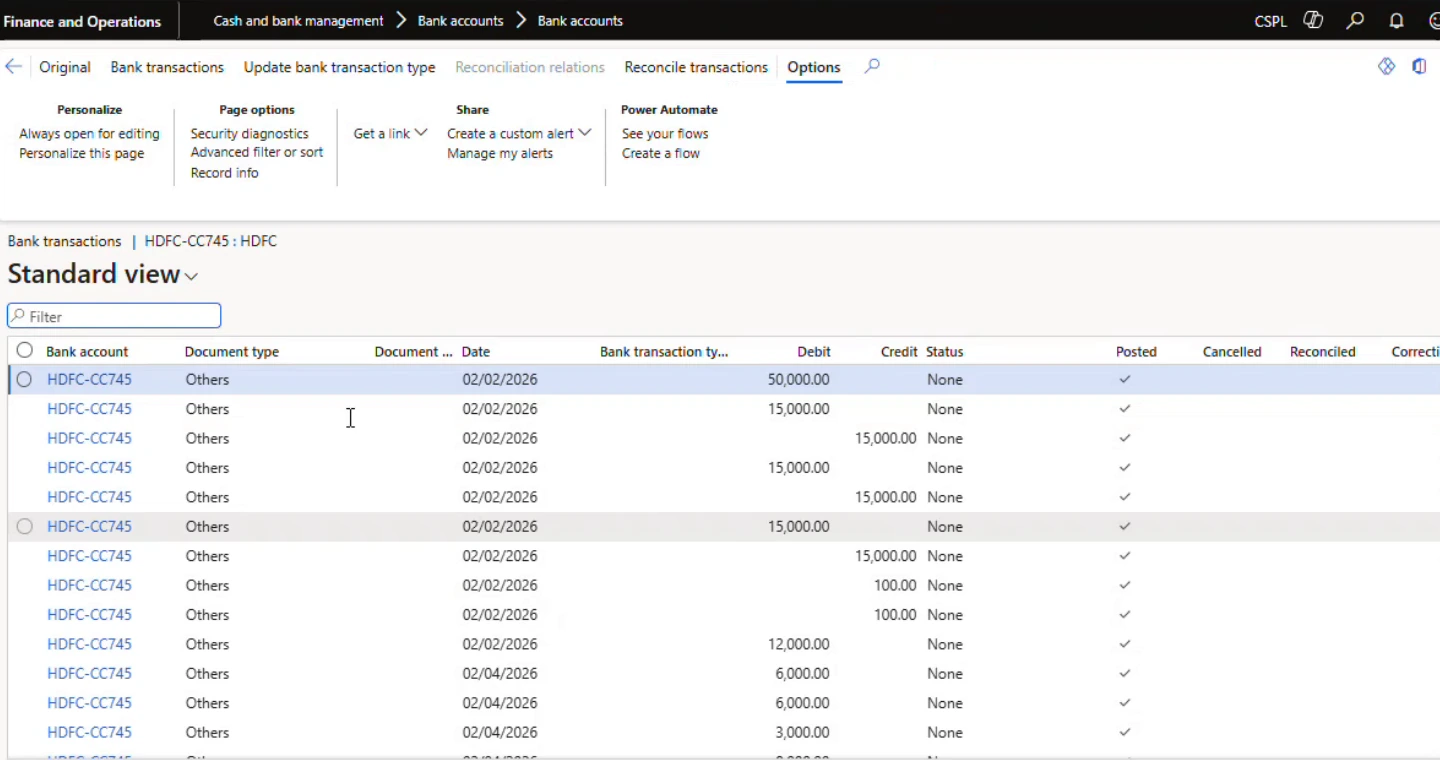
Task: Click inside the Filter input field
Action: [114, 316]
